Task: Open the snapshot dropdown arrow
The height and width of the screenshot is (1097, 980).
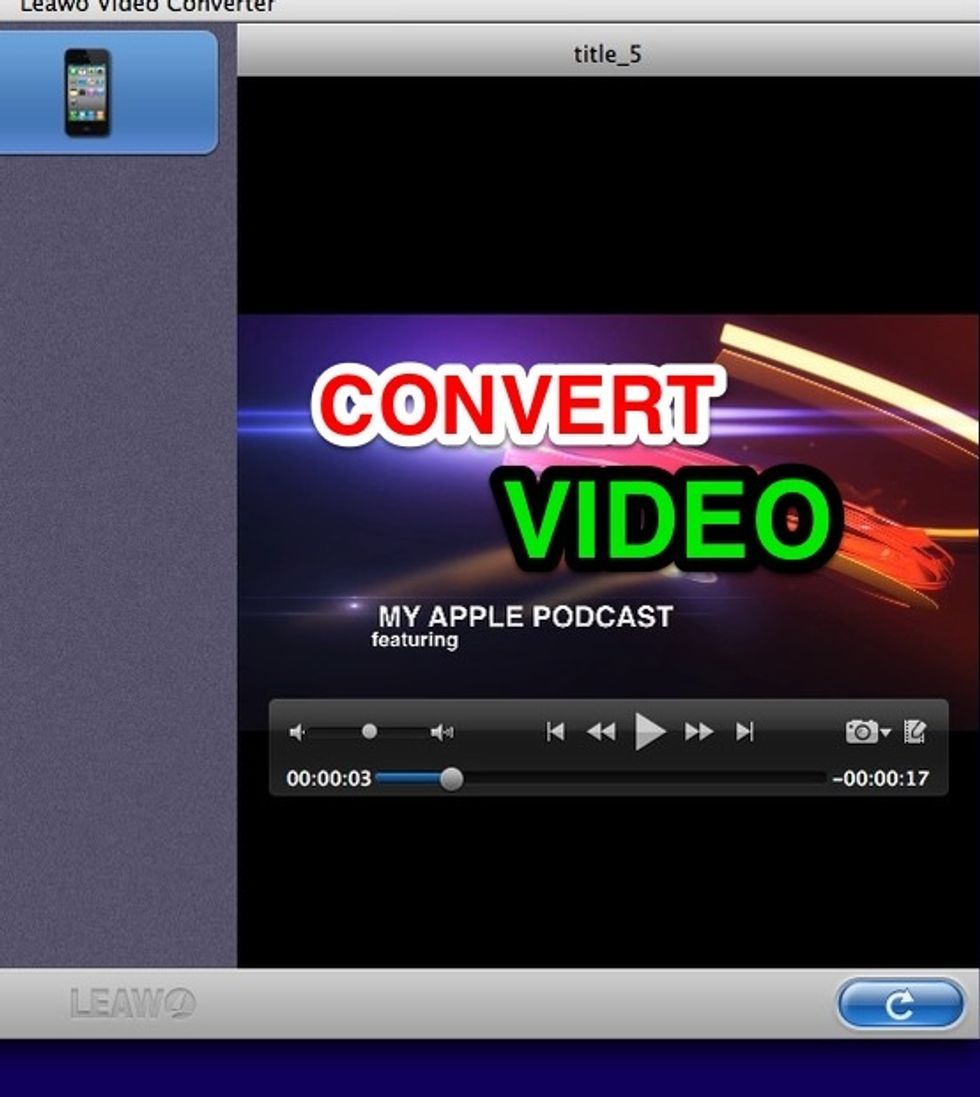Action: (886, 732)
